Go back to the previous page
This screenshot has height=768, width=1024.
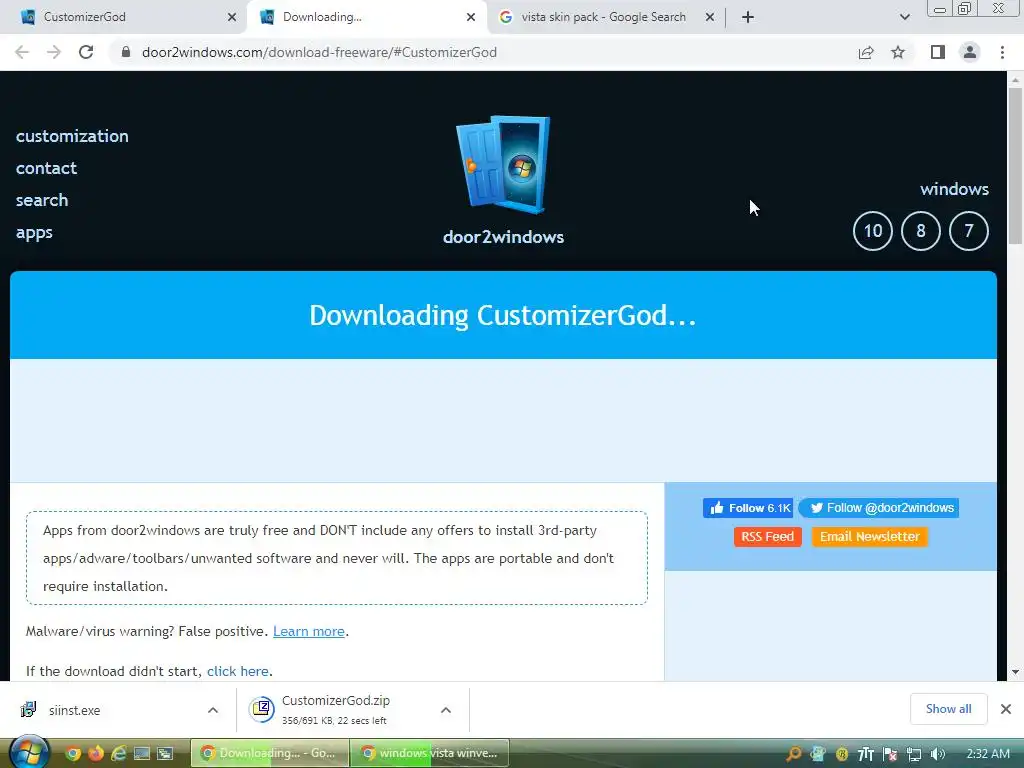(22, 52)
